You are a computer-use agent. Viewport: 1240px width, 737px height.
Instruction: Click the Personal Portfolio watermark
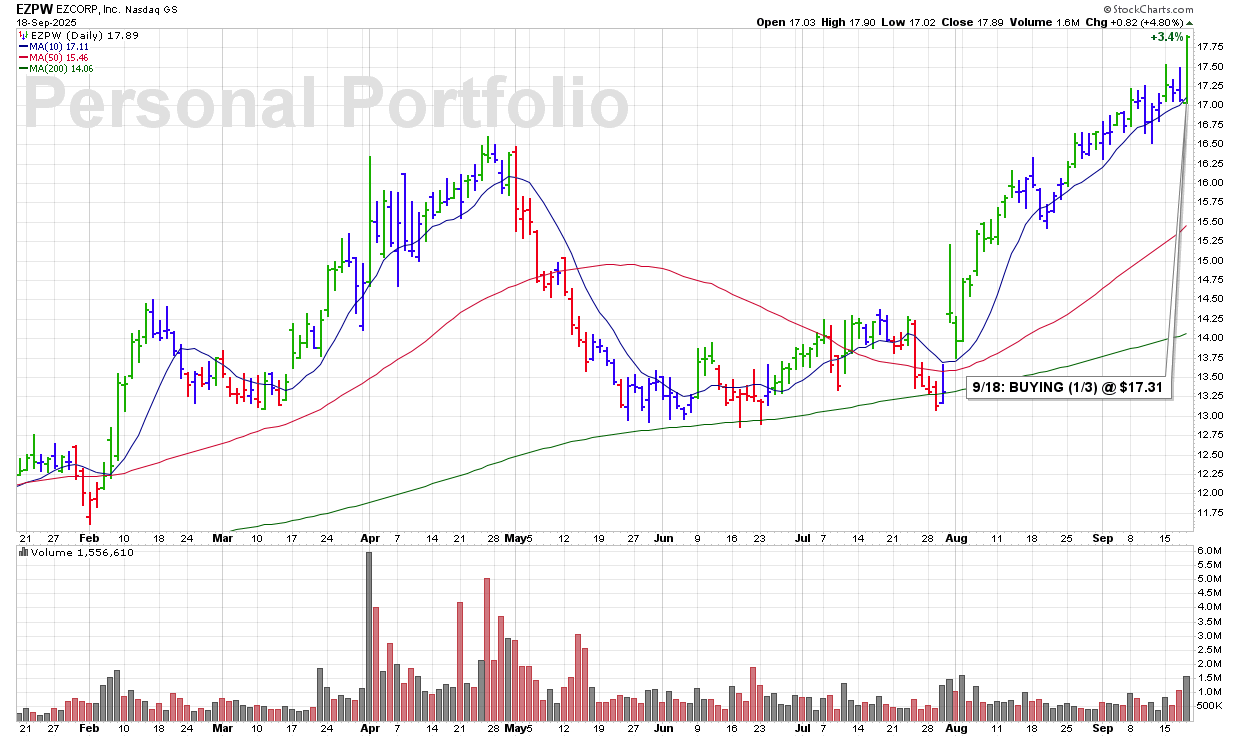click(x=326, y=104)
